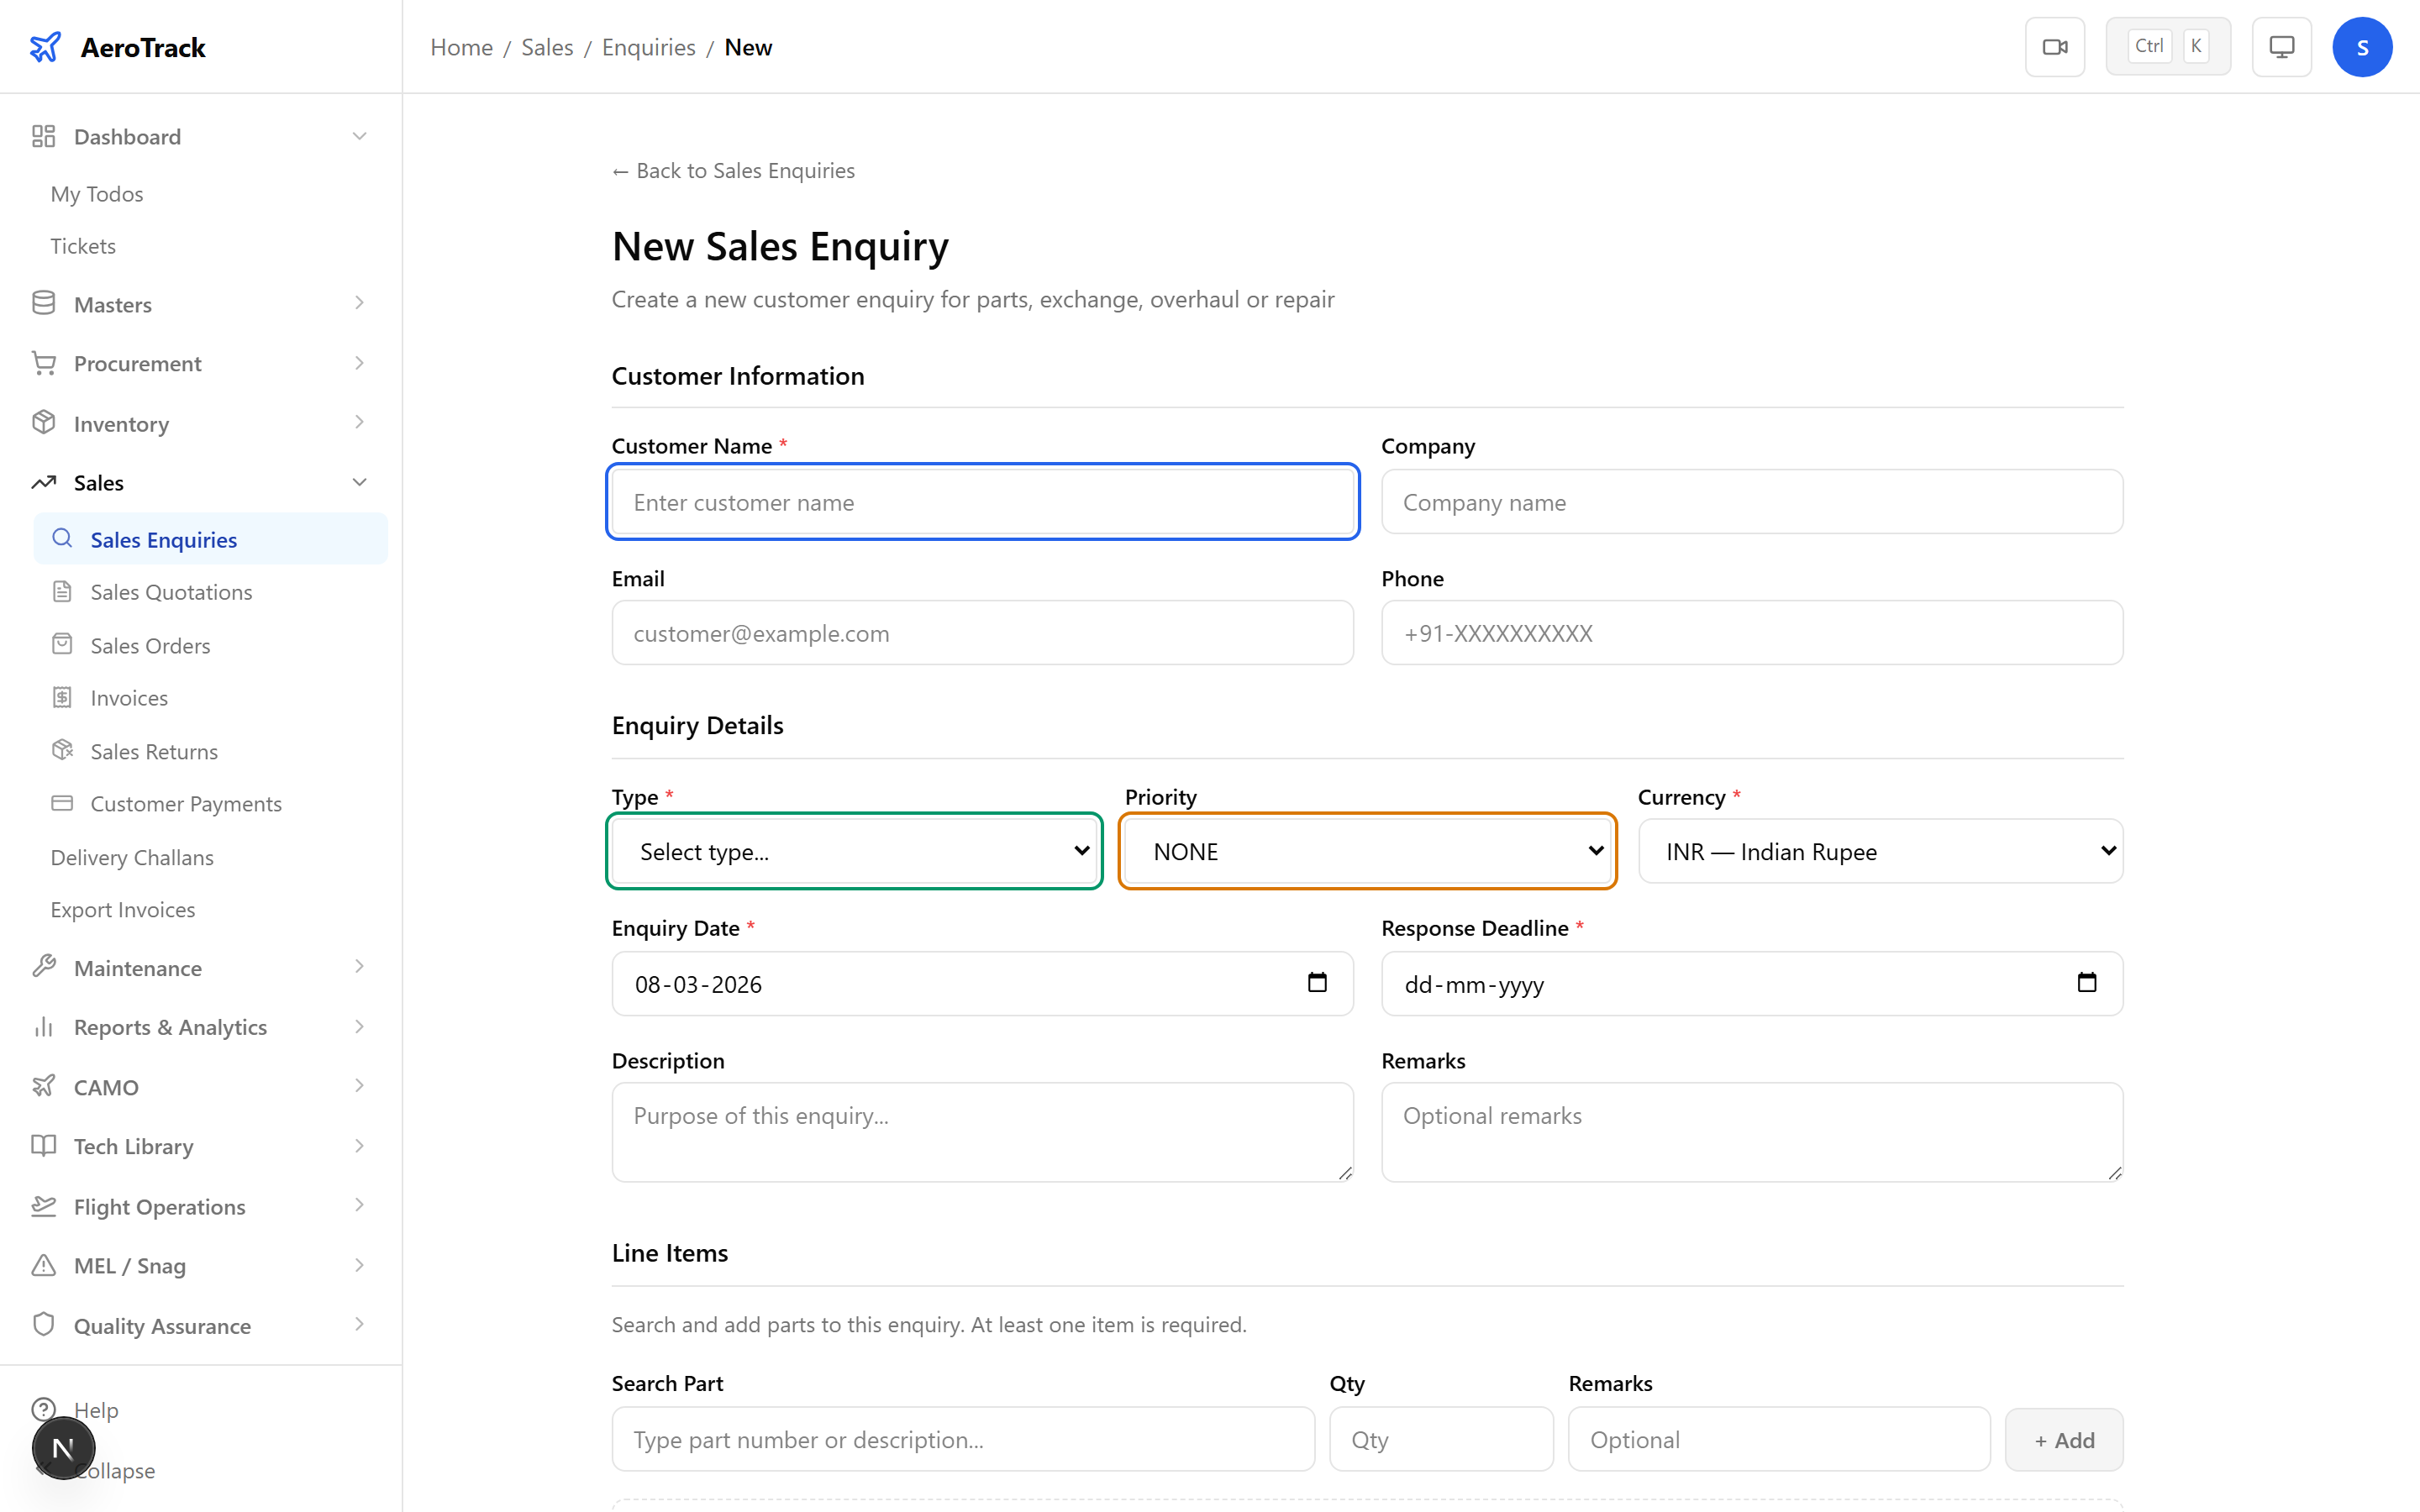Click the + Add button for line items
Image resolution: width=2420 pixels, height=1512 pixels.
(x=2063, y=1439)
